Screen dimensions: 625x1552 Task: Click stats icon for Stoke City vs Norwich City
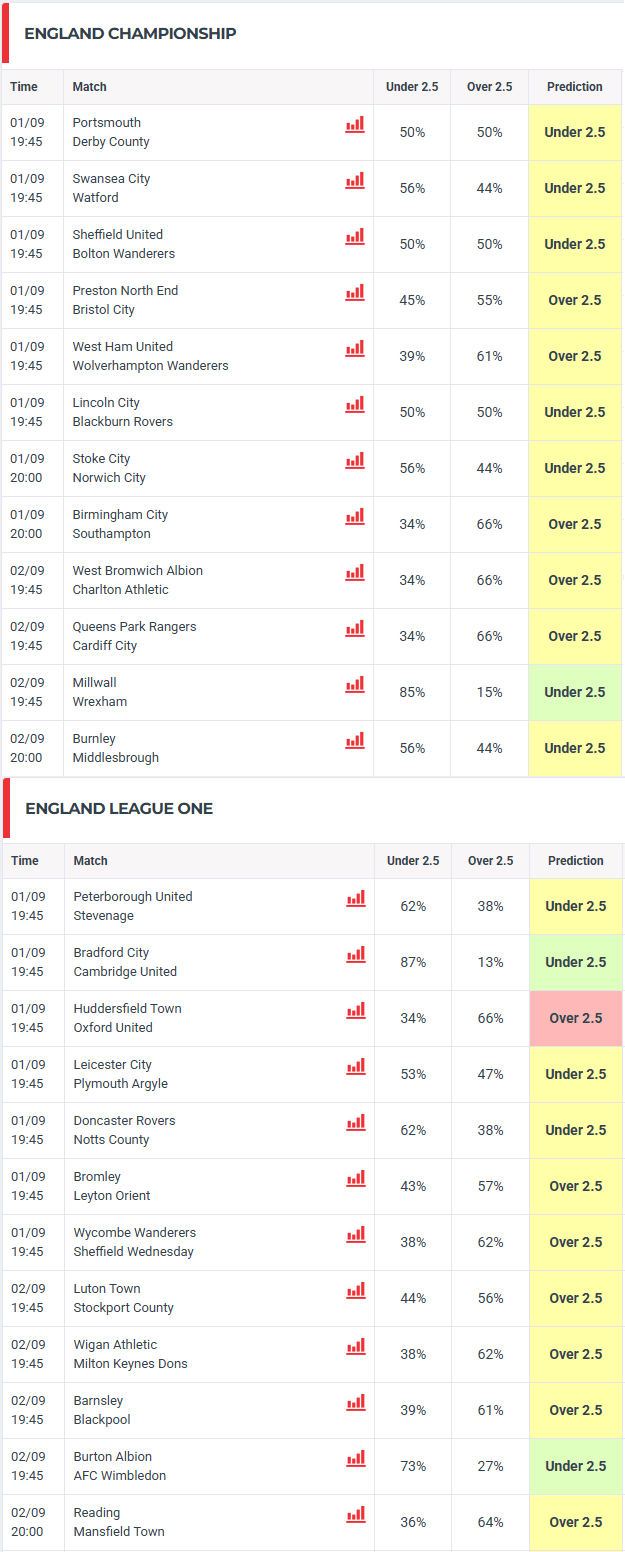coord(355,460)
